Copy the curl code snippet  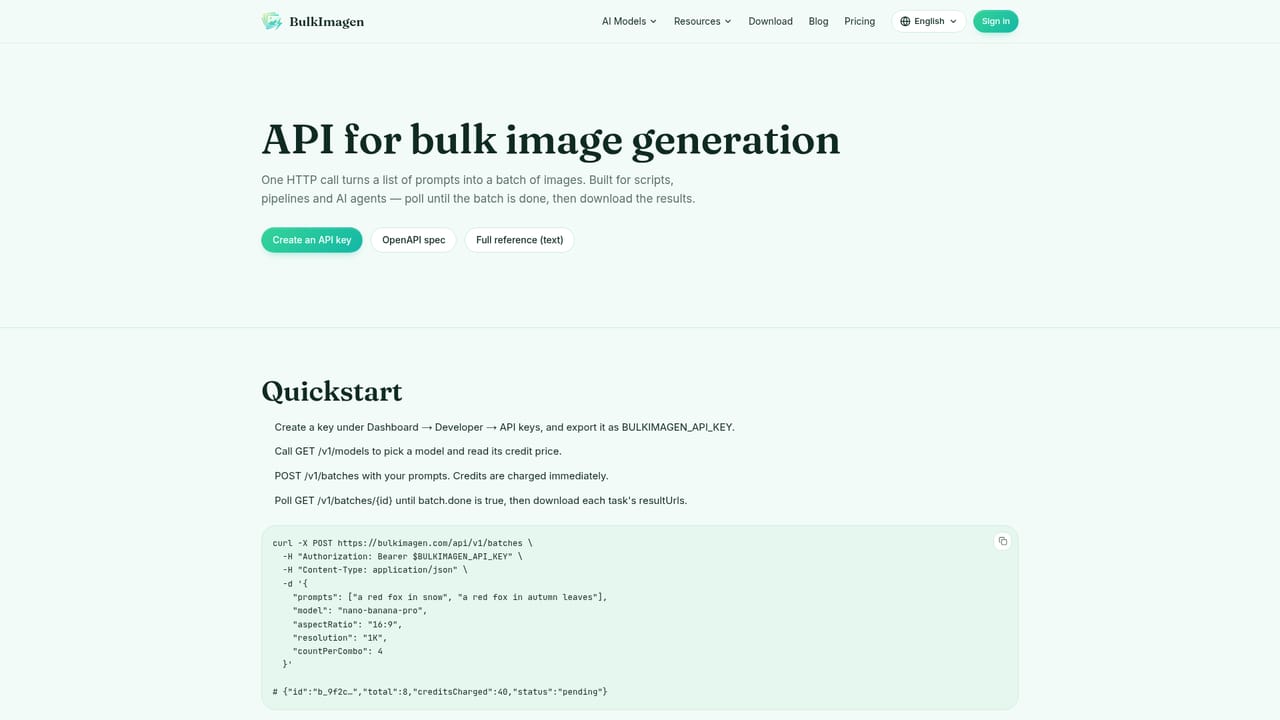tap(1002, 541)
